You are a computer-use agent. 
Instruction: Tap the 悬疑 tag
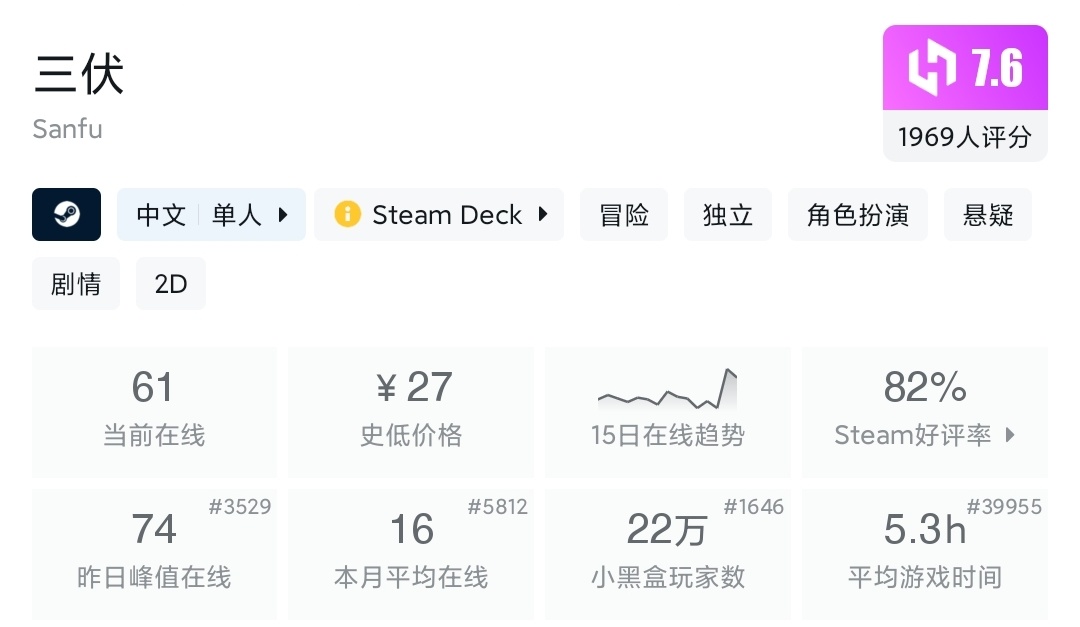[x=987, y=215]
